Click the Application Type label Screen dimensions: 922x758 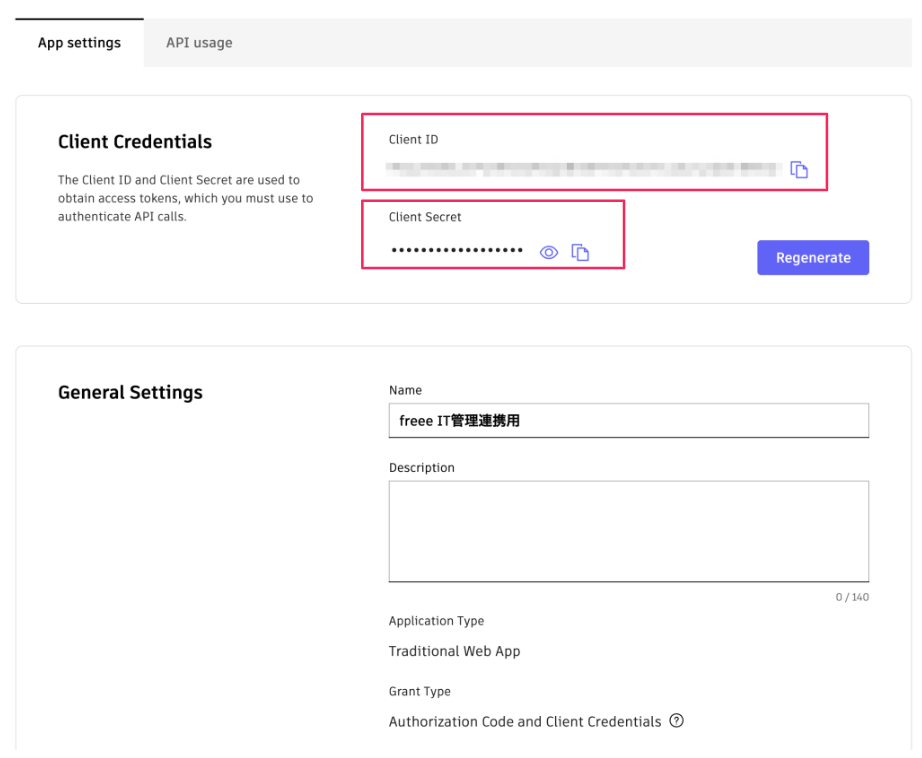pyautogui.click(x=436, y=621)
